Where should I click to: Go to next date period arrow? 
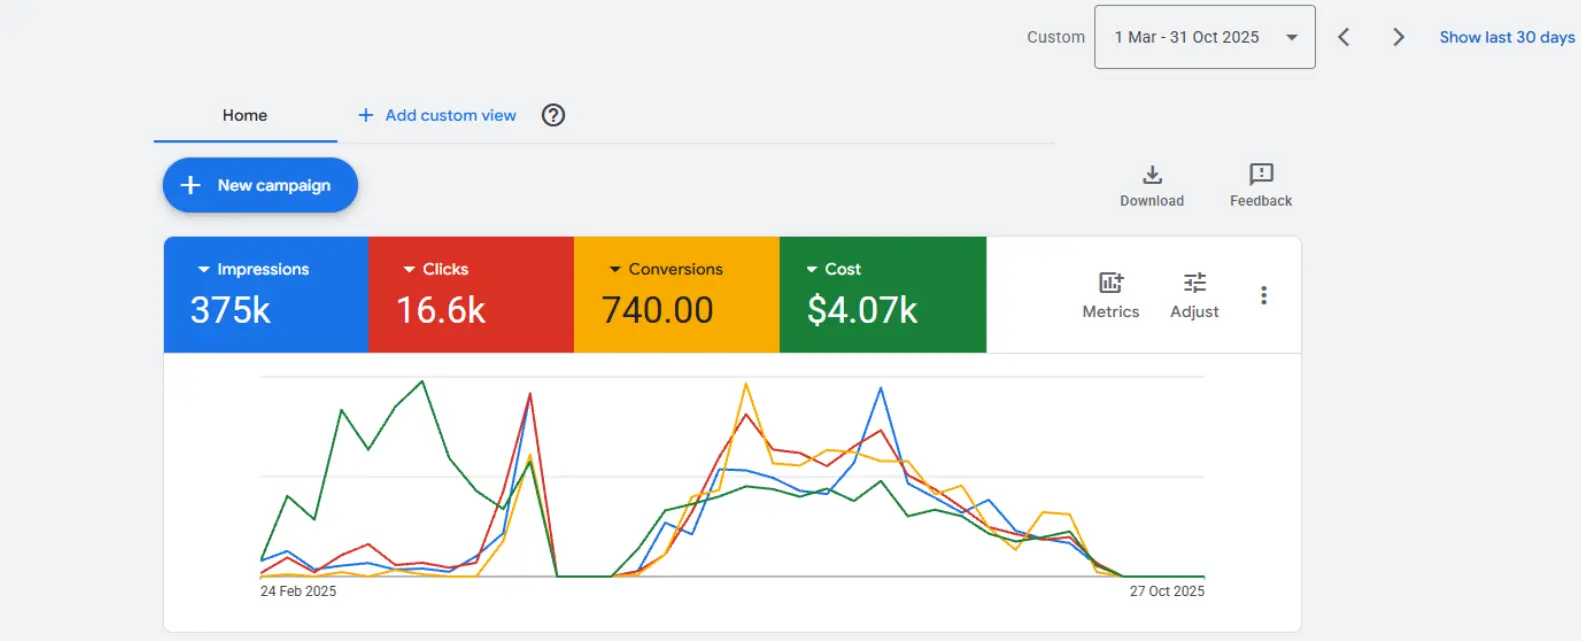click(x=1398, y=37)
